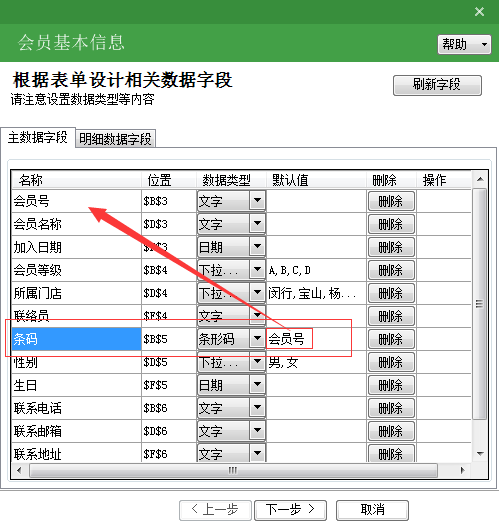This screenshot has width=499, height=530.
Task: Click 取消 to cancel the wizard
Action: pos(372,510)
